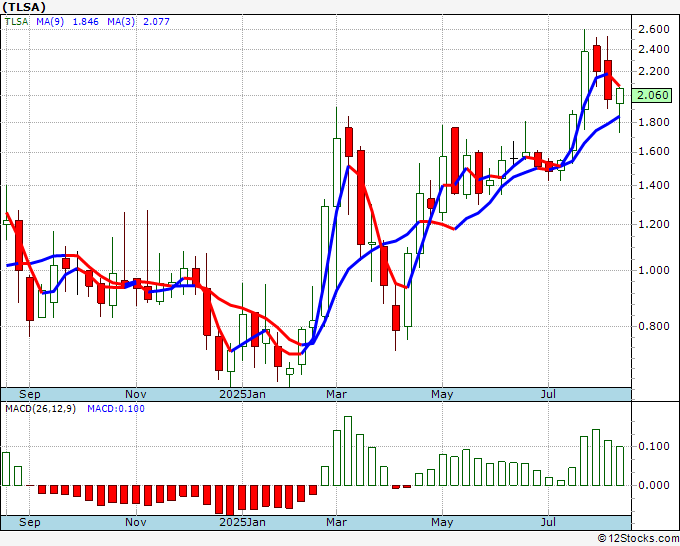Click the tall green candle peaking at 2.600
This screenshot has width=680, height=546.
pos(585,80)
